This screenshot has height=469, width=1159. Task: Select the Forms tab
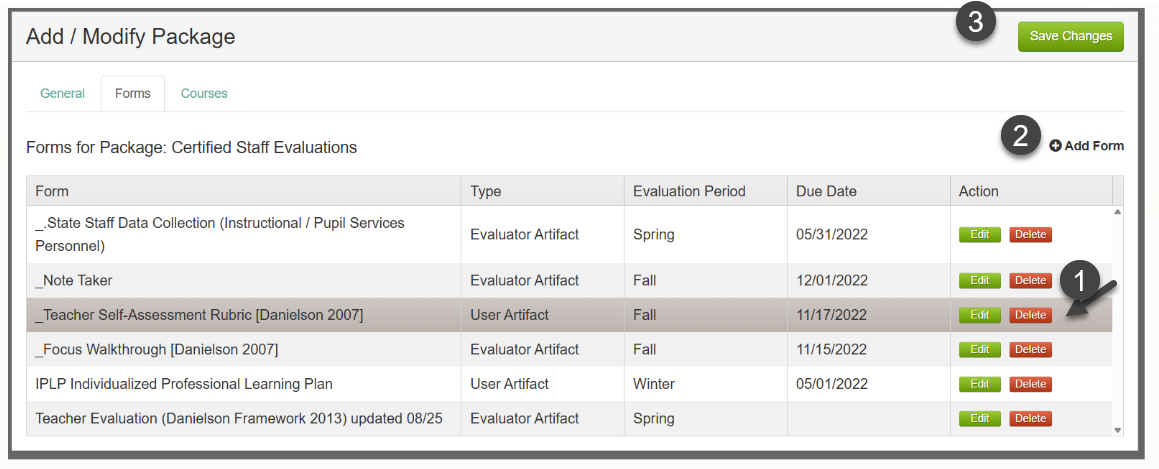click(x=133, y=93)
